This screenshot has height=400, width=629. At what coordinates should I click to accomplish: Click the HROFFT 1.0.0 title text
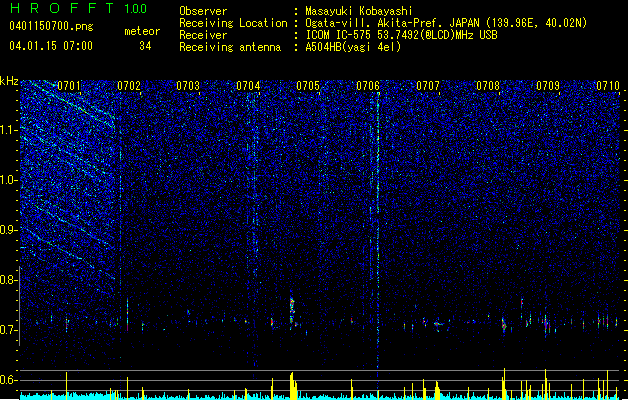pyautogui.click(x=78, y=8)
